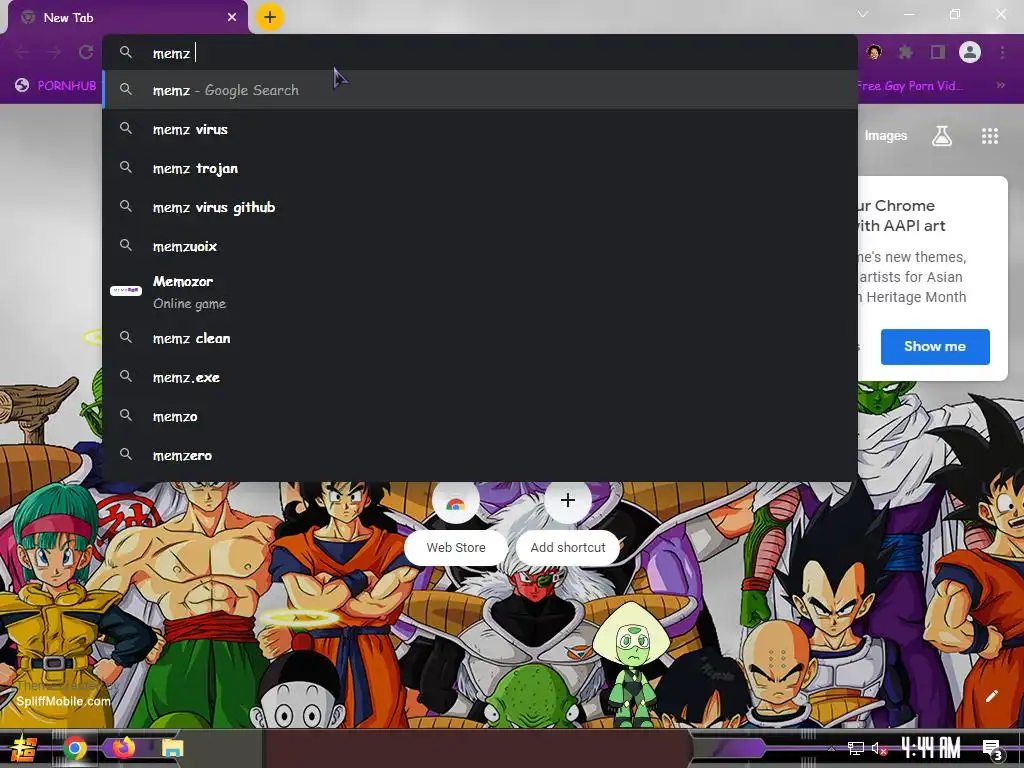The width and height of the screenshot is (1024, 768).
Task: Select the Memozor Online game suggestion
Action: coord(480,292)
